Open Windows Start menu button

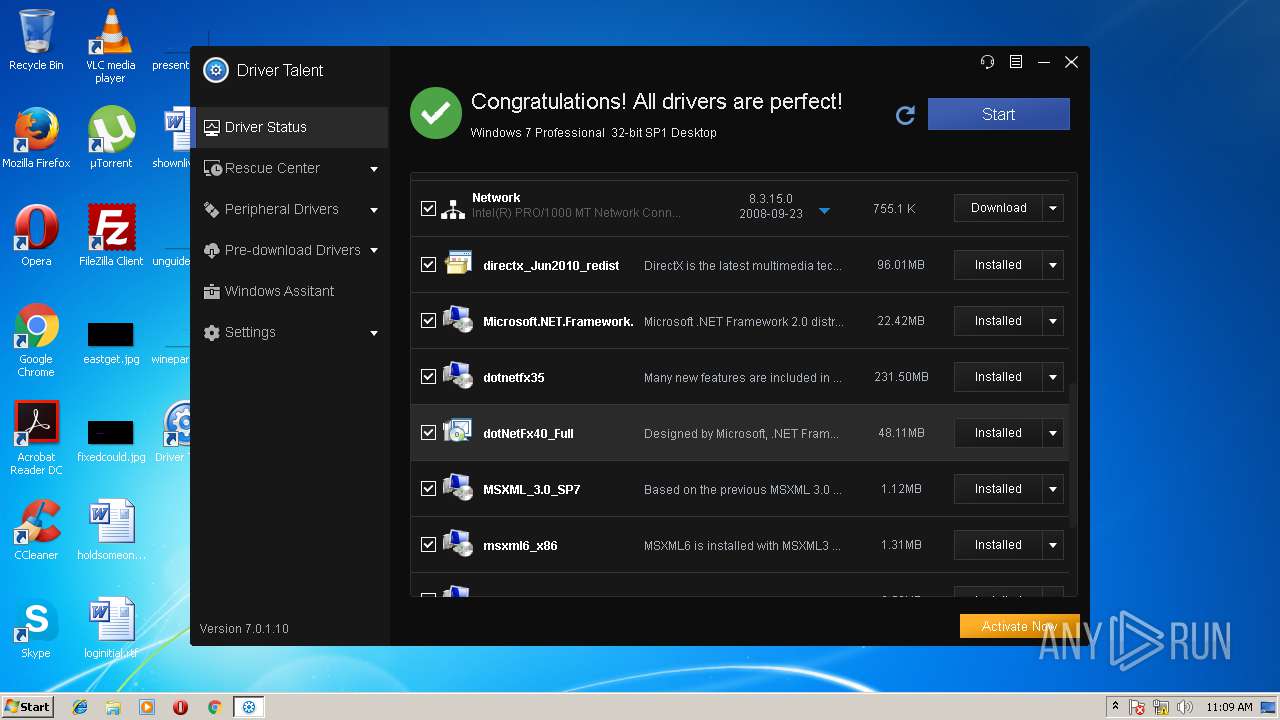click(27, 707)
